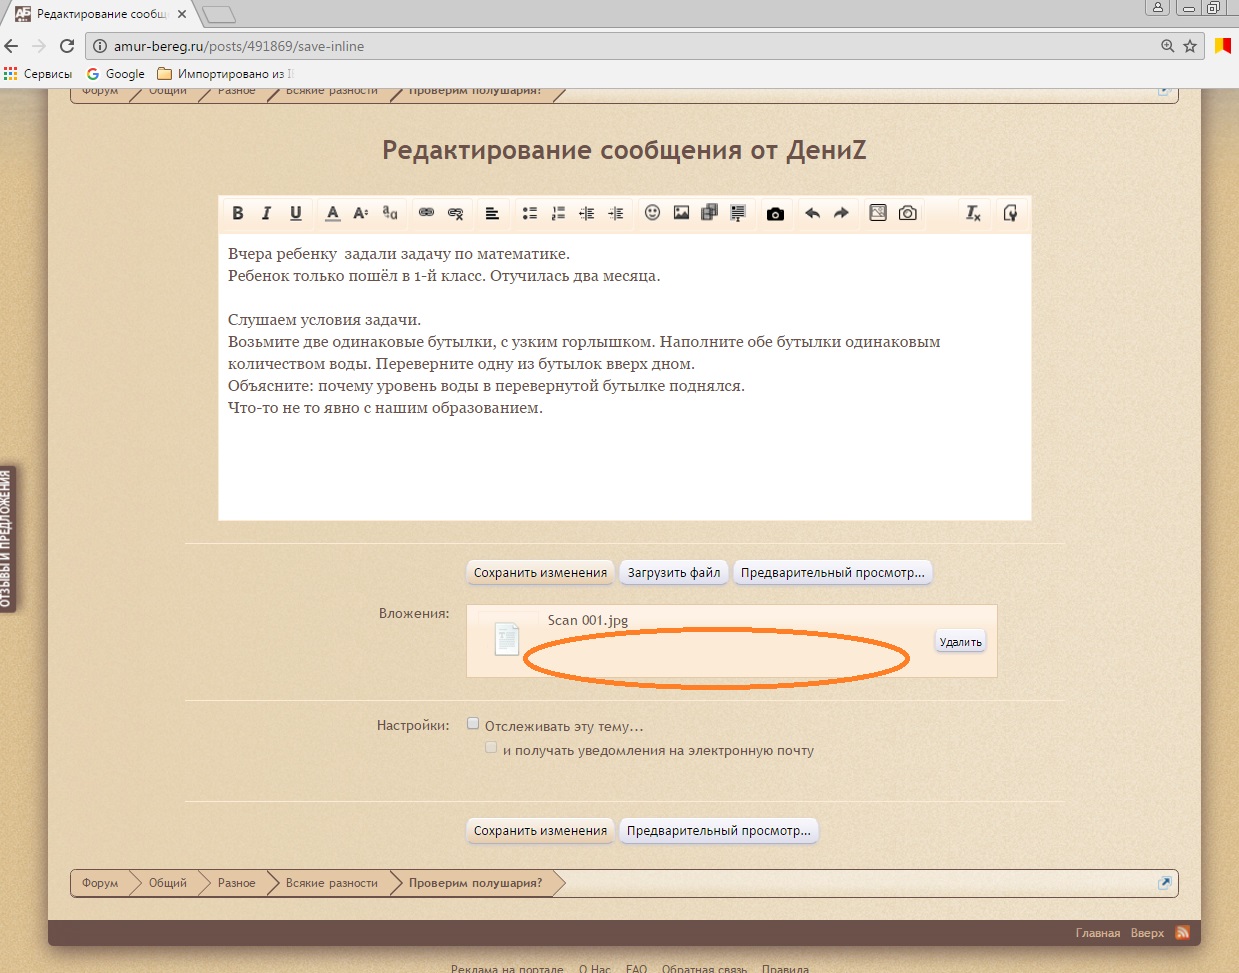Reload the page with the refresh icon

[x=67, y=46]
